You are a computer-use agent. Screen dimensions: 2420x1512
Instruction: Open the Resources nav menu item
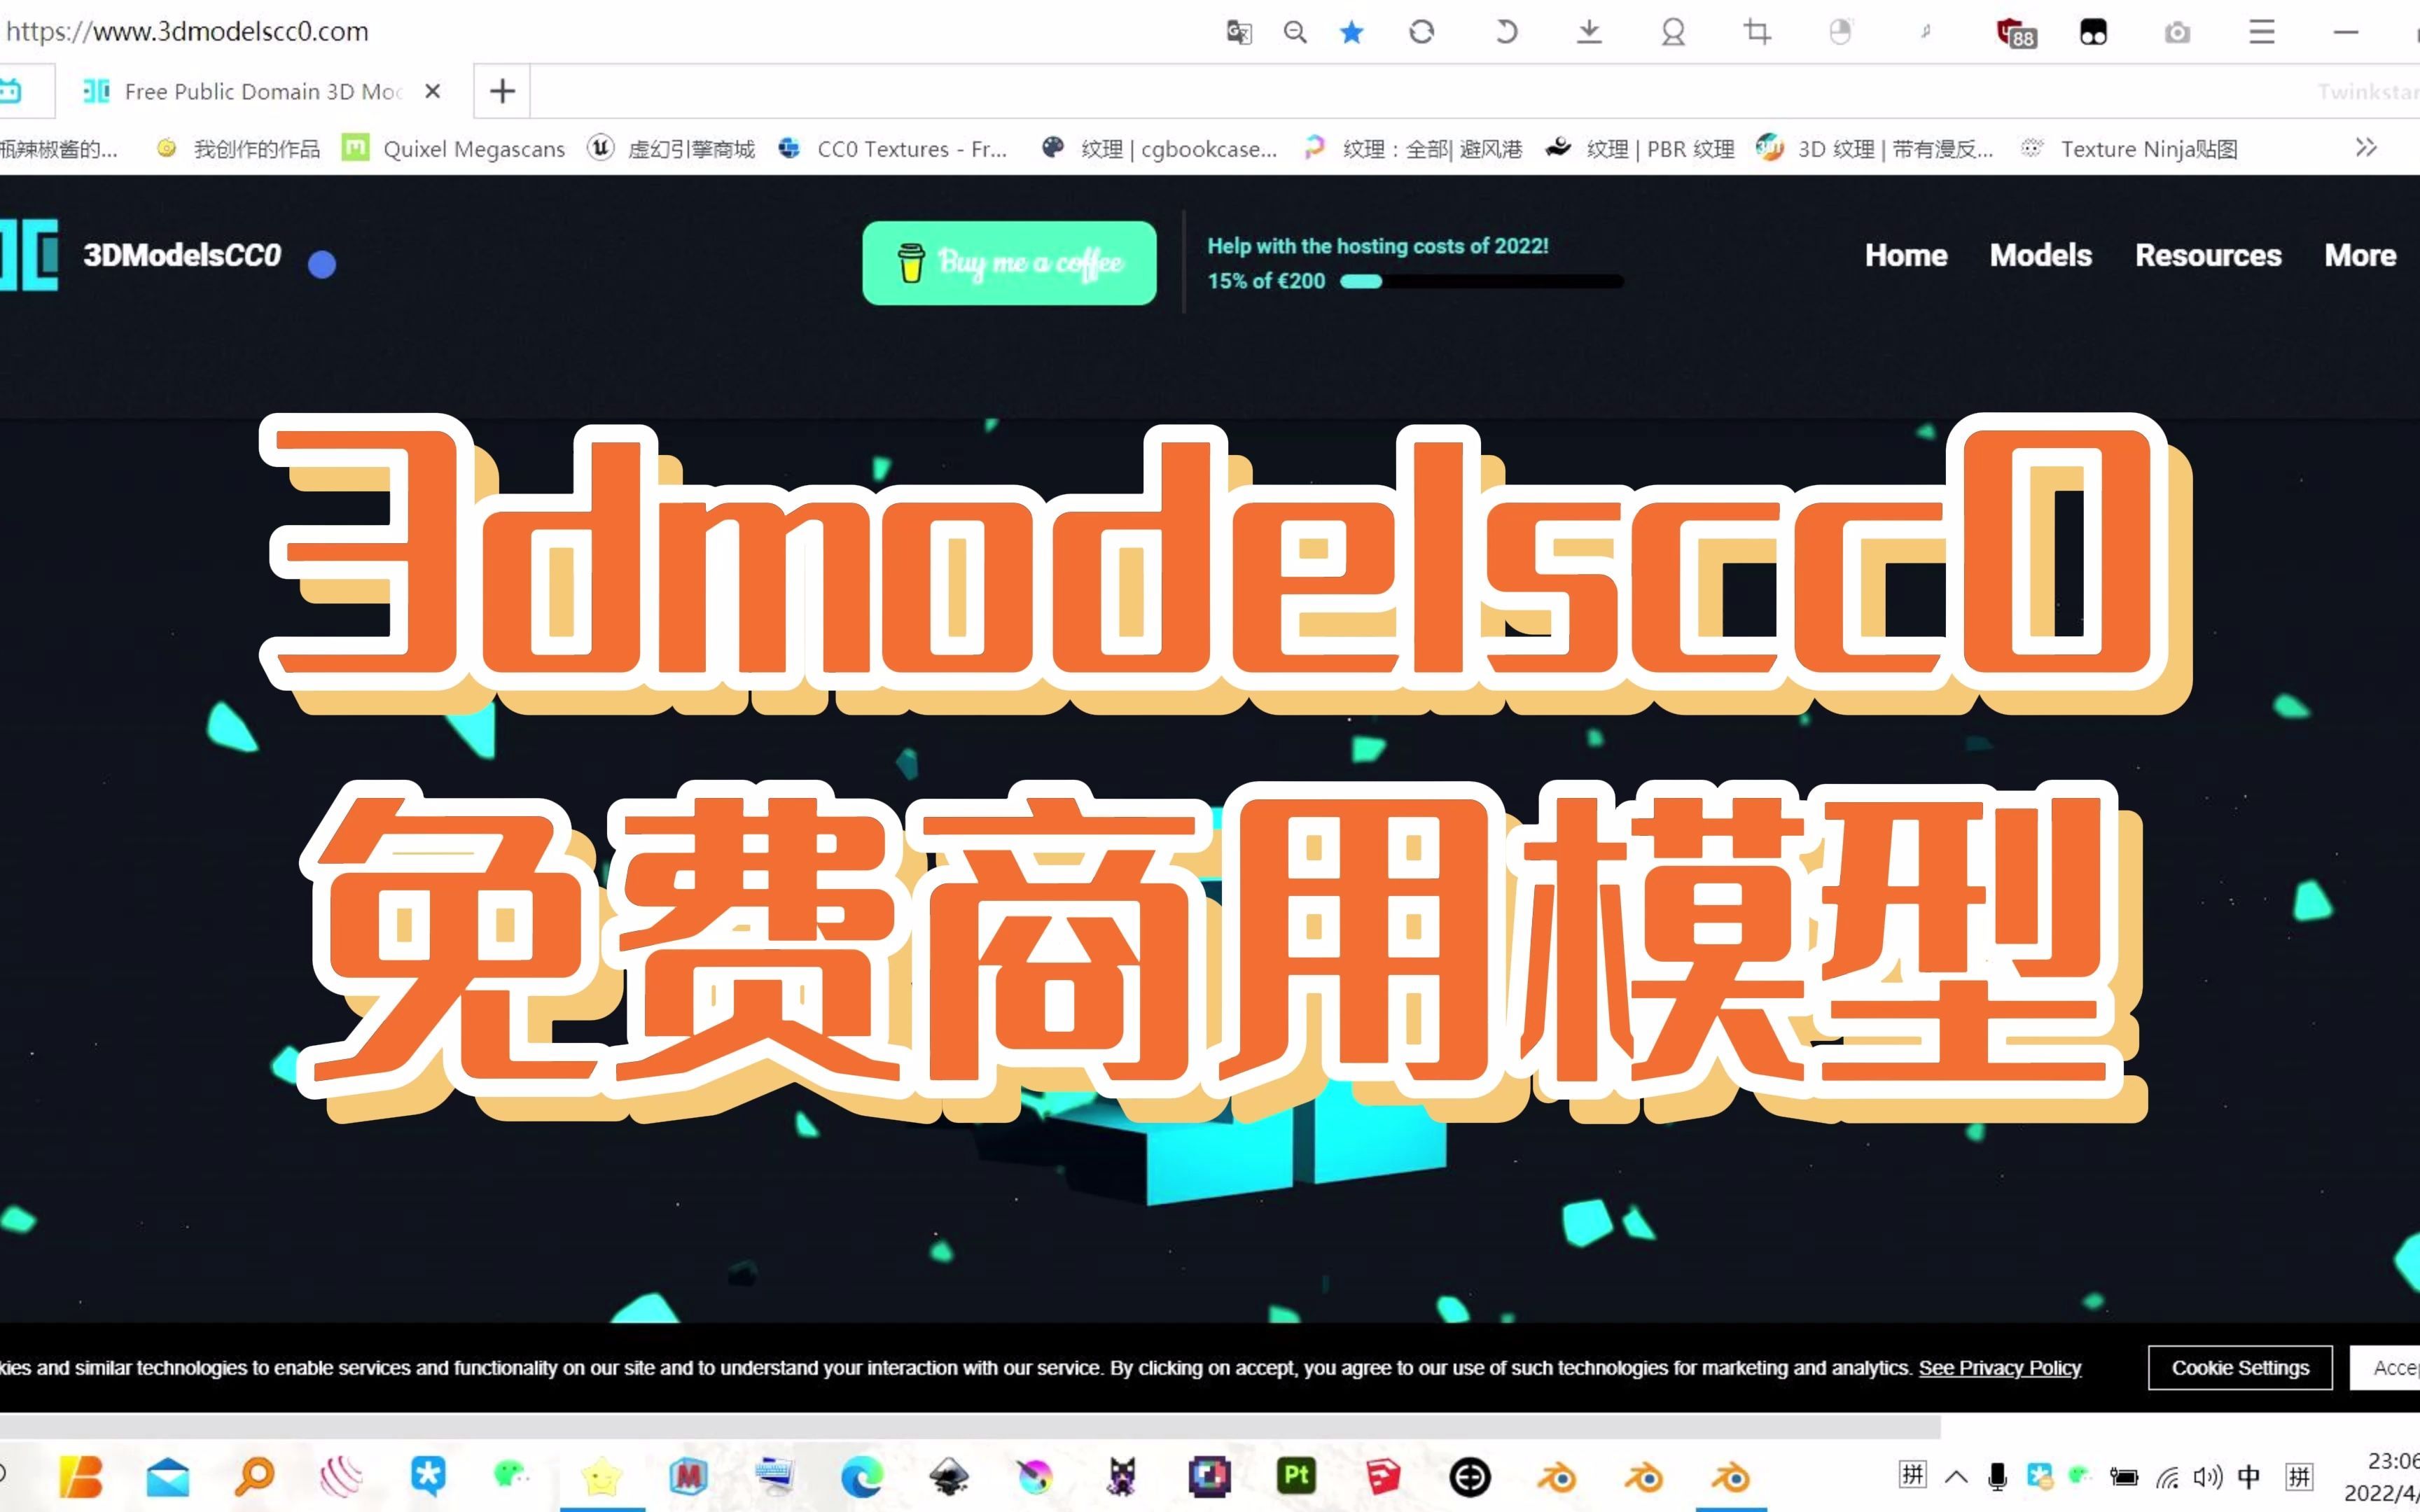pos(2208,256)
